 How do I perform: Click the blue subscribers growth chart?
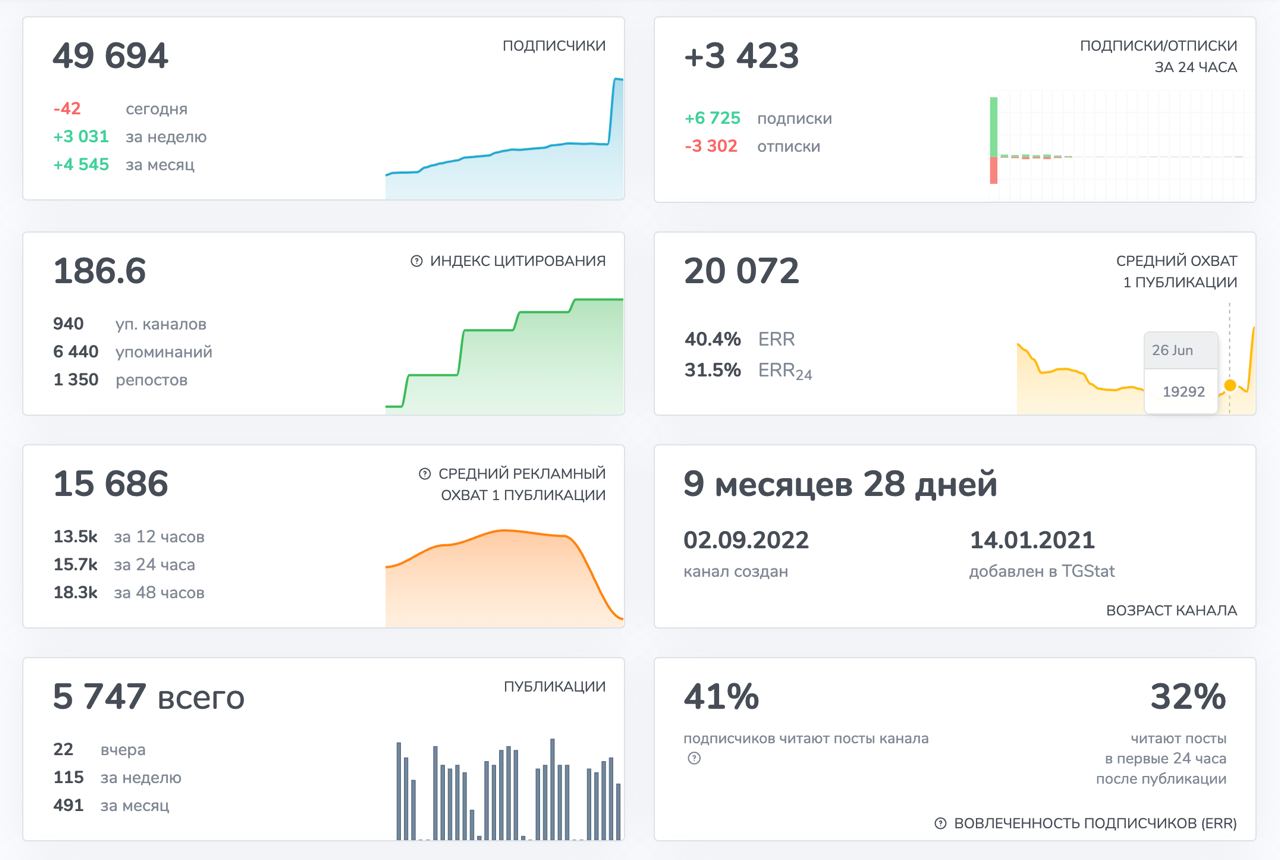pos(504,160)
